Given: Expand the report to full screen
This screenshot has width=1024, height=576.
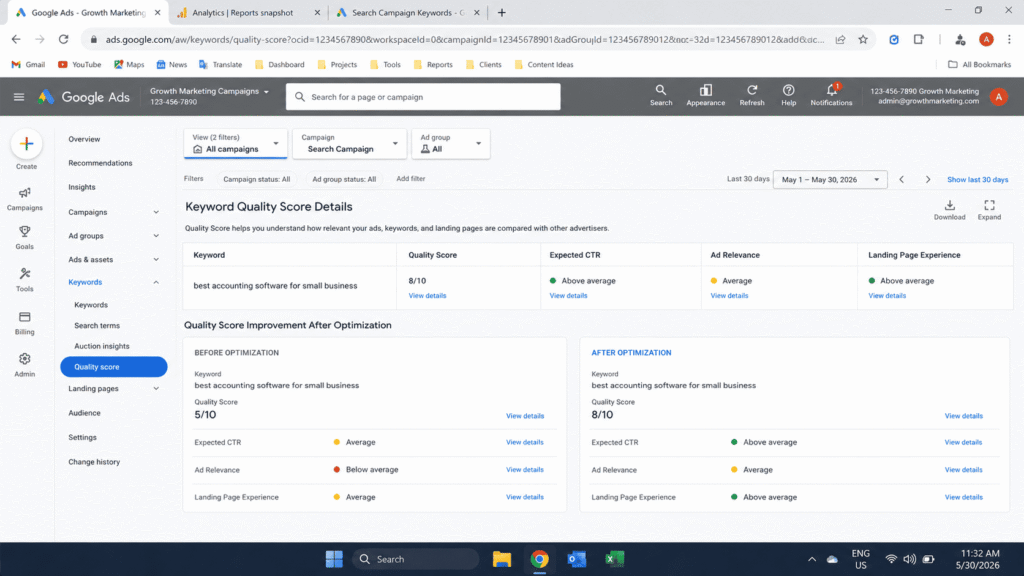Looking at the screenshot, I should coord(989,210).
